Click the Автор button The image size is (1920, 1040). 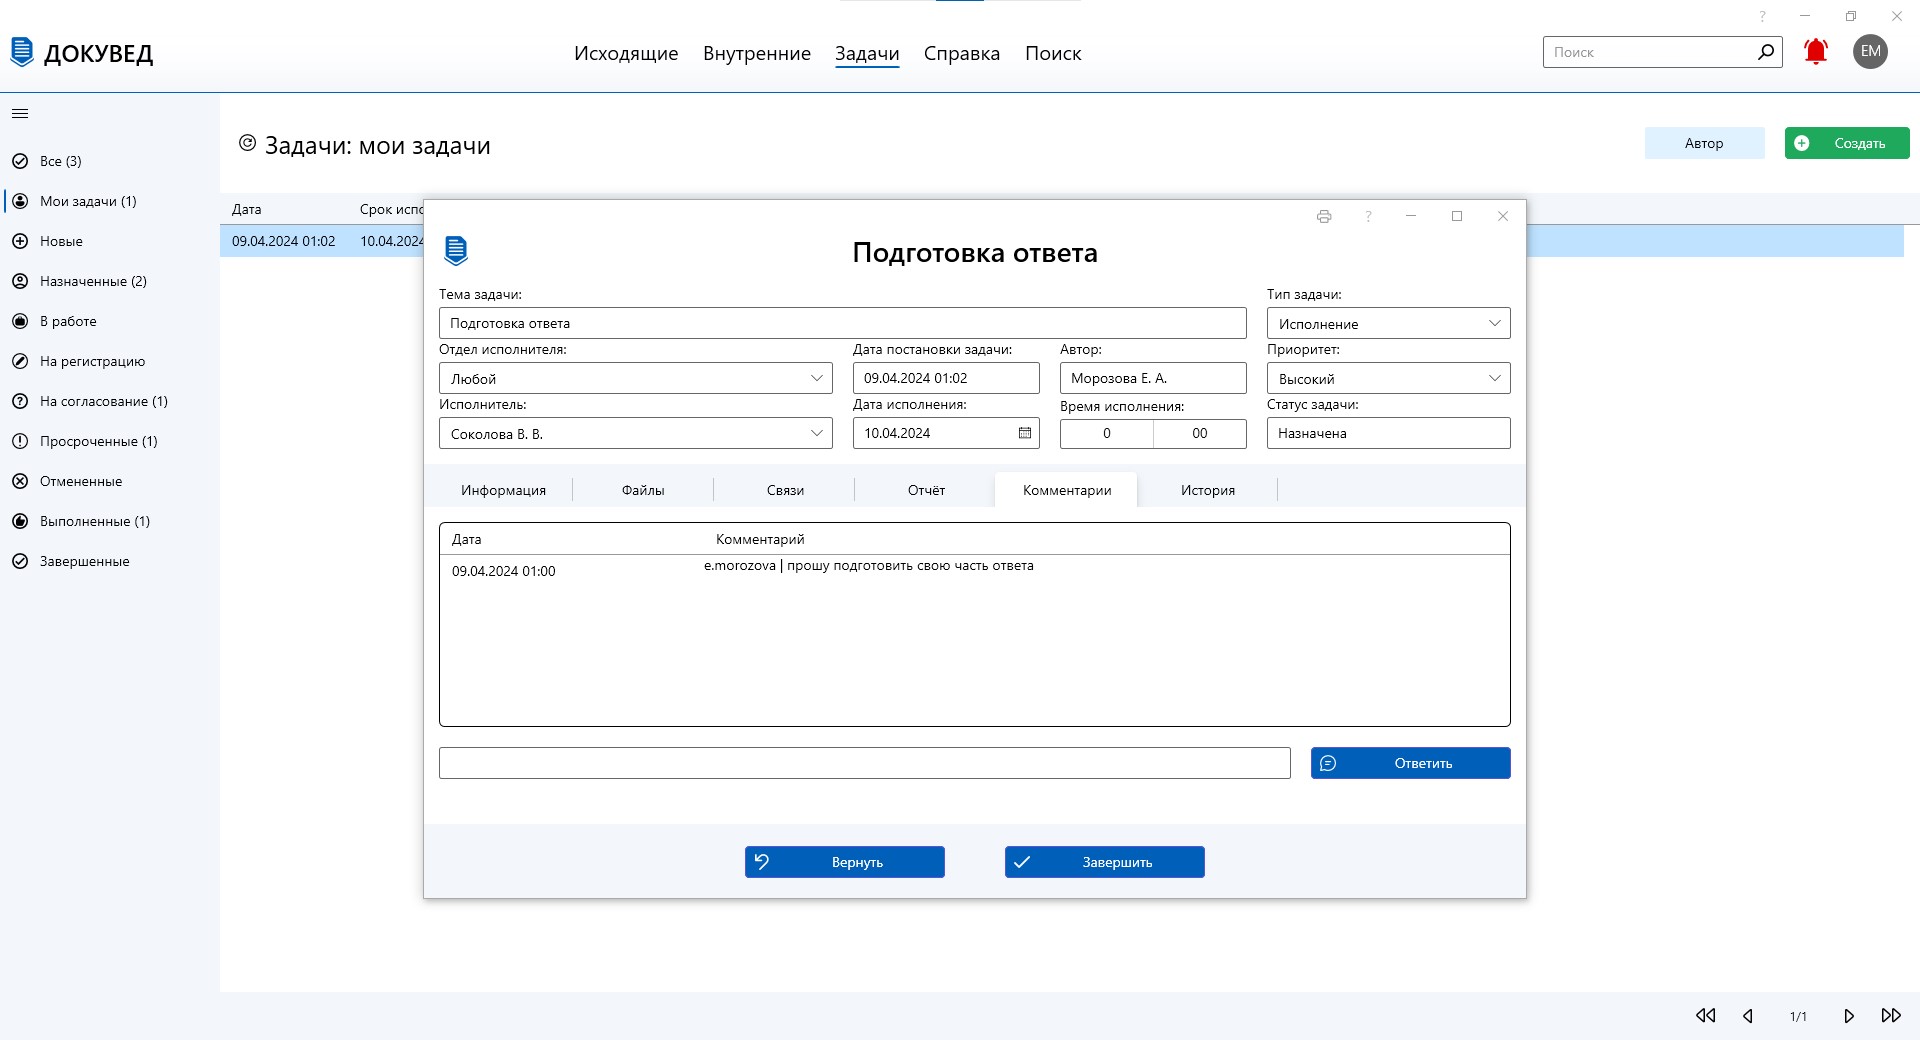(x=1704, y=143)
